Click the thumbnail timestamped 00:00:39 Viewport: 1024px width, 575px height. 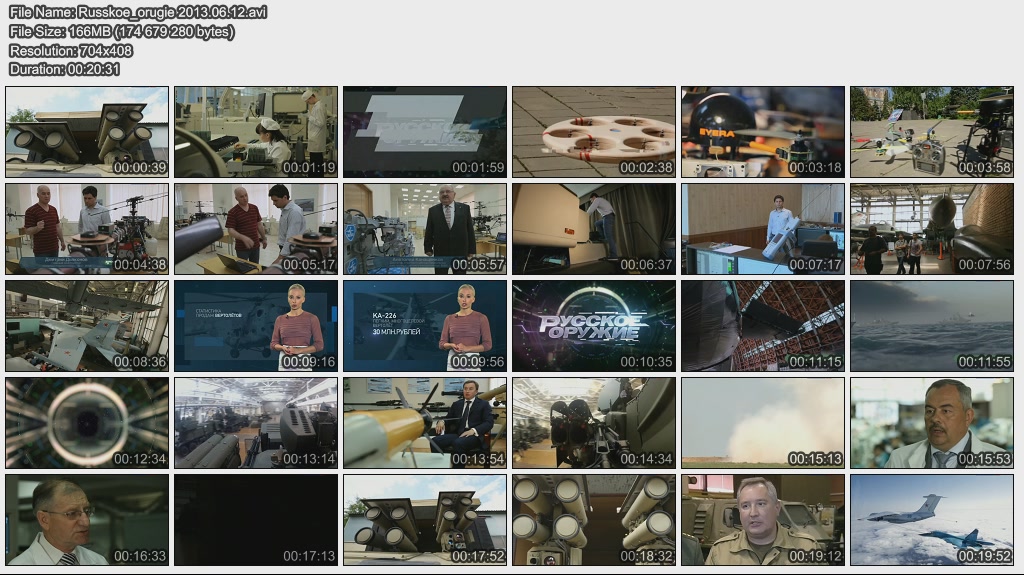[87, 132]
